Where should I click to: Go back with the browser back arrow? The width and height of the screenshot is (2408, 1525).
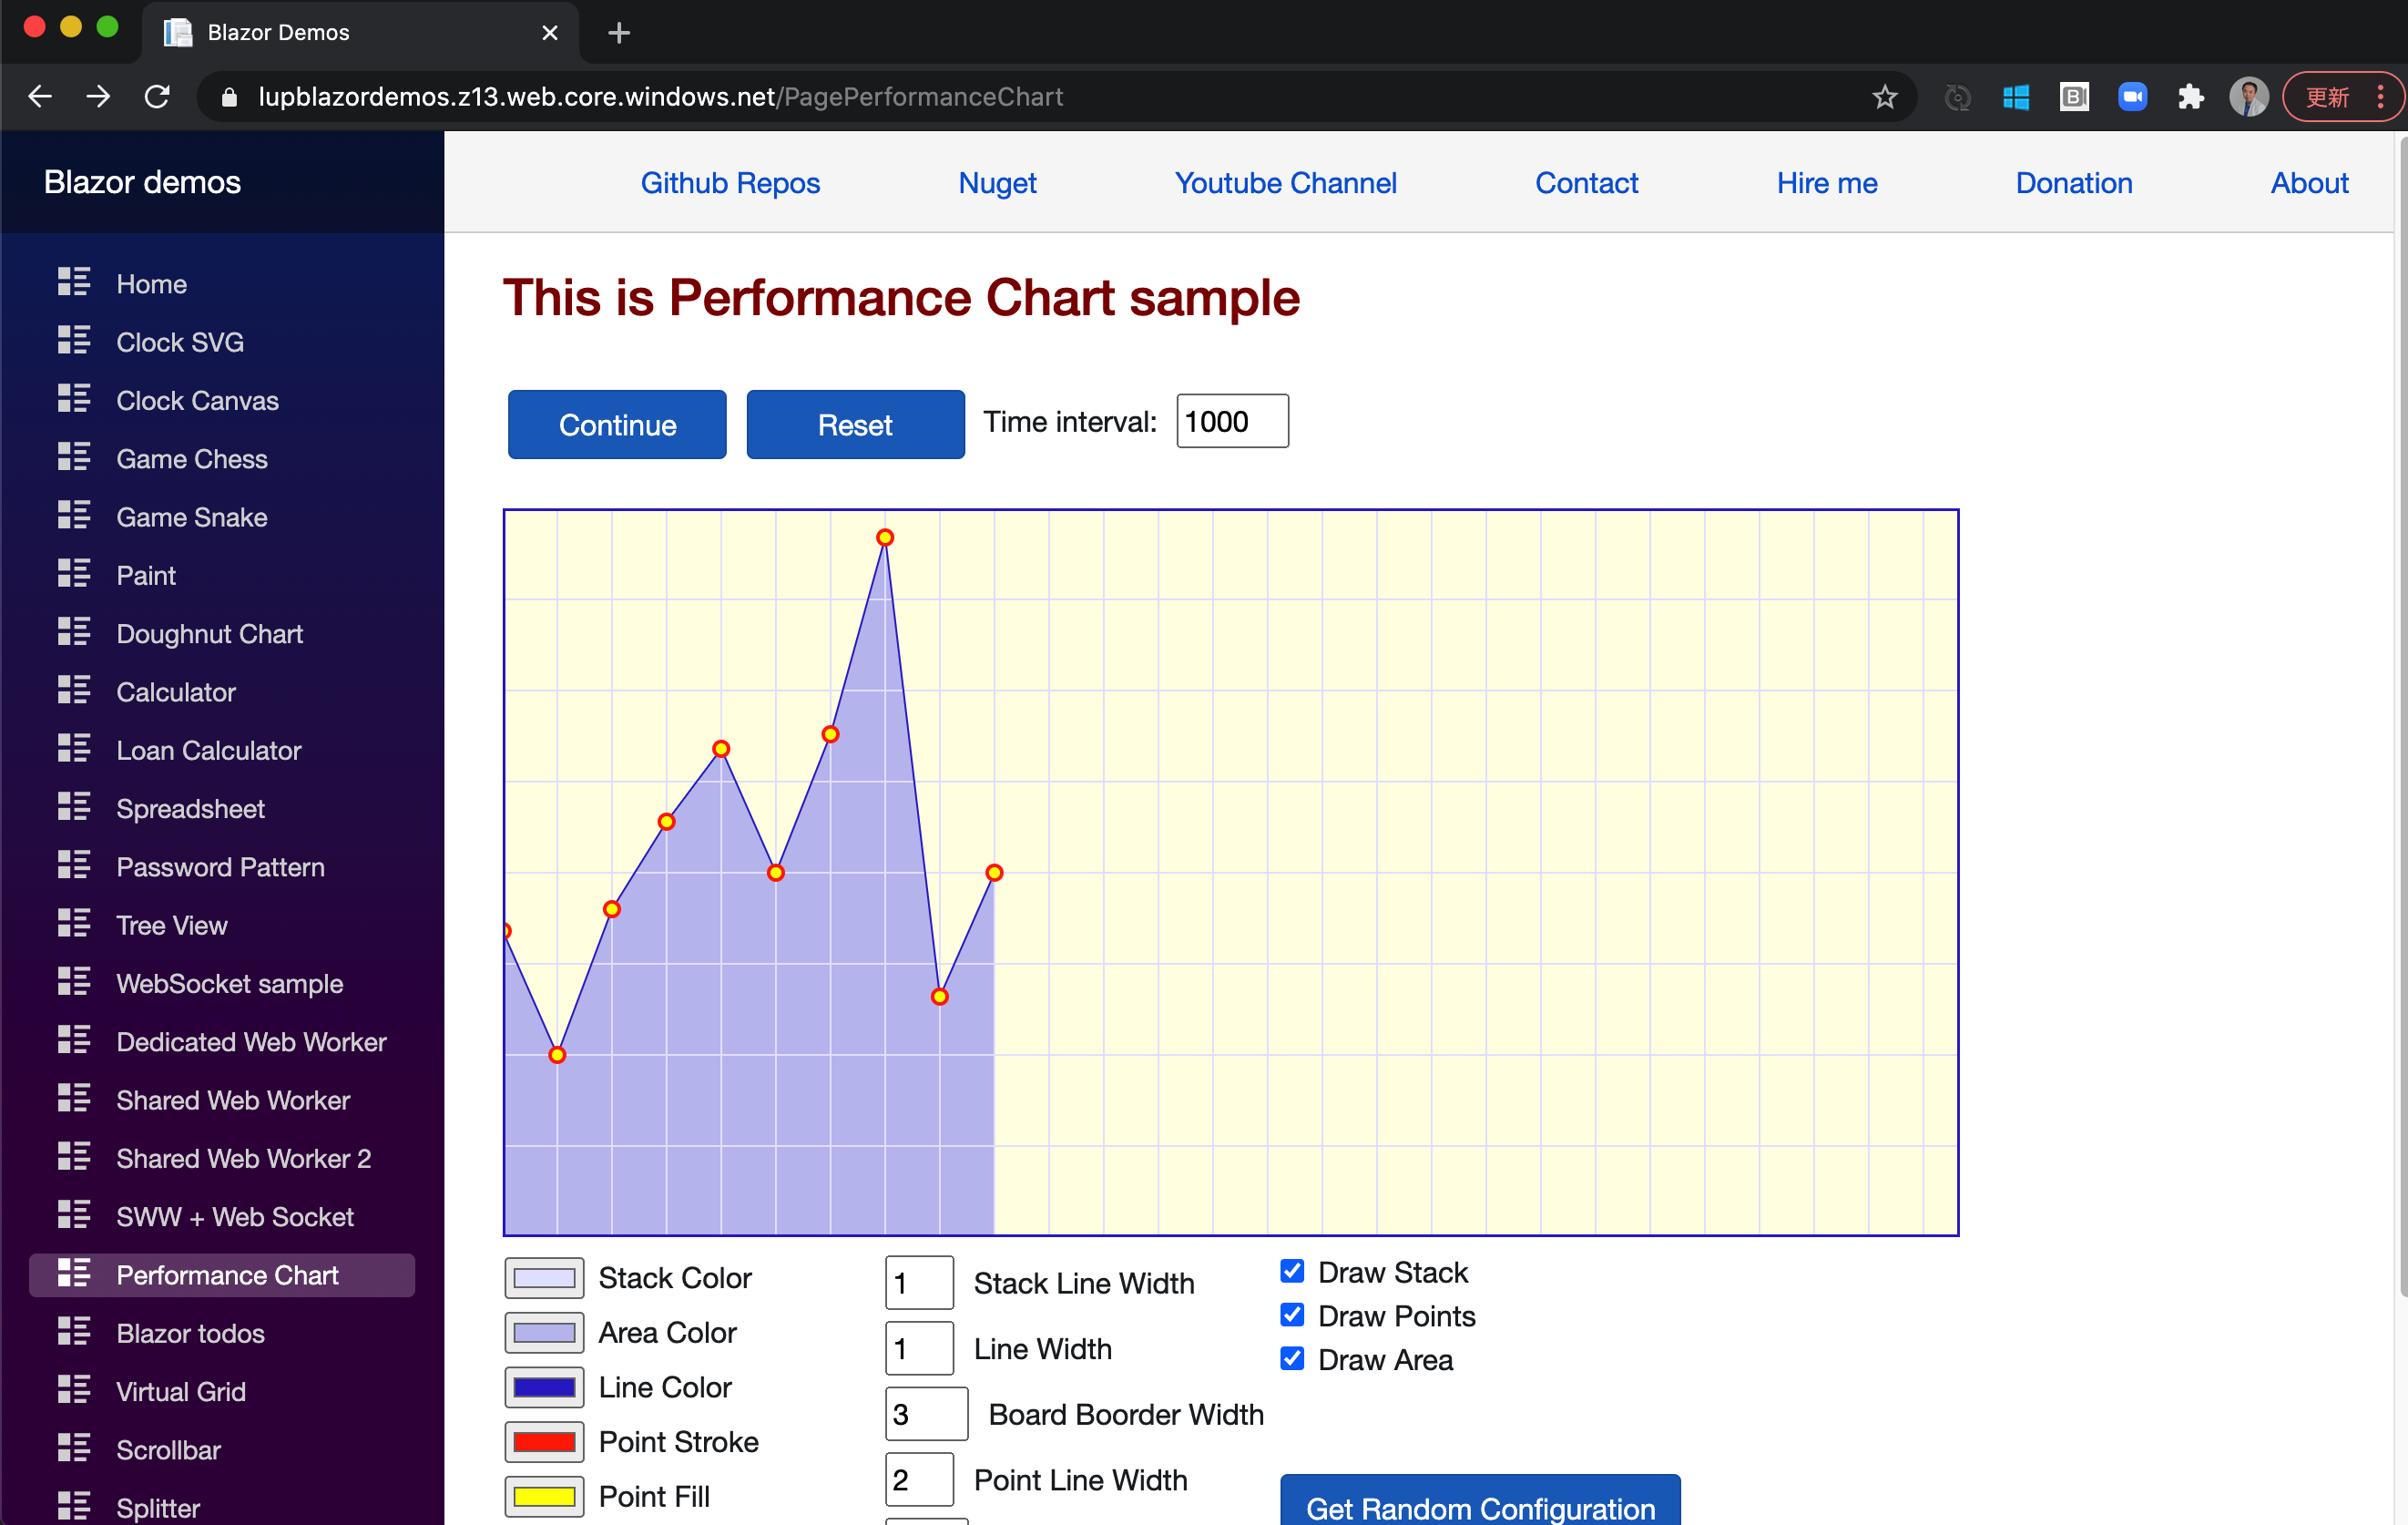(x=40, y=97)
